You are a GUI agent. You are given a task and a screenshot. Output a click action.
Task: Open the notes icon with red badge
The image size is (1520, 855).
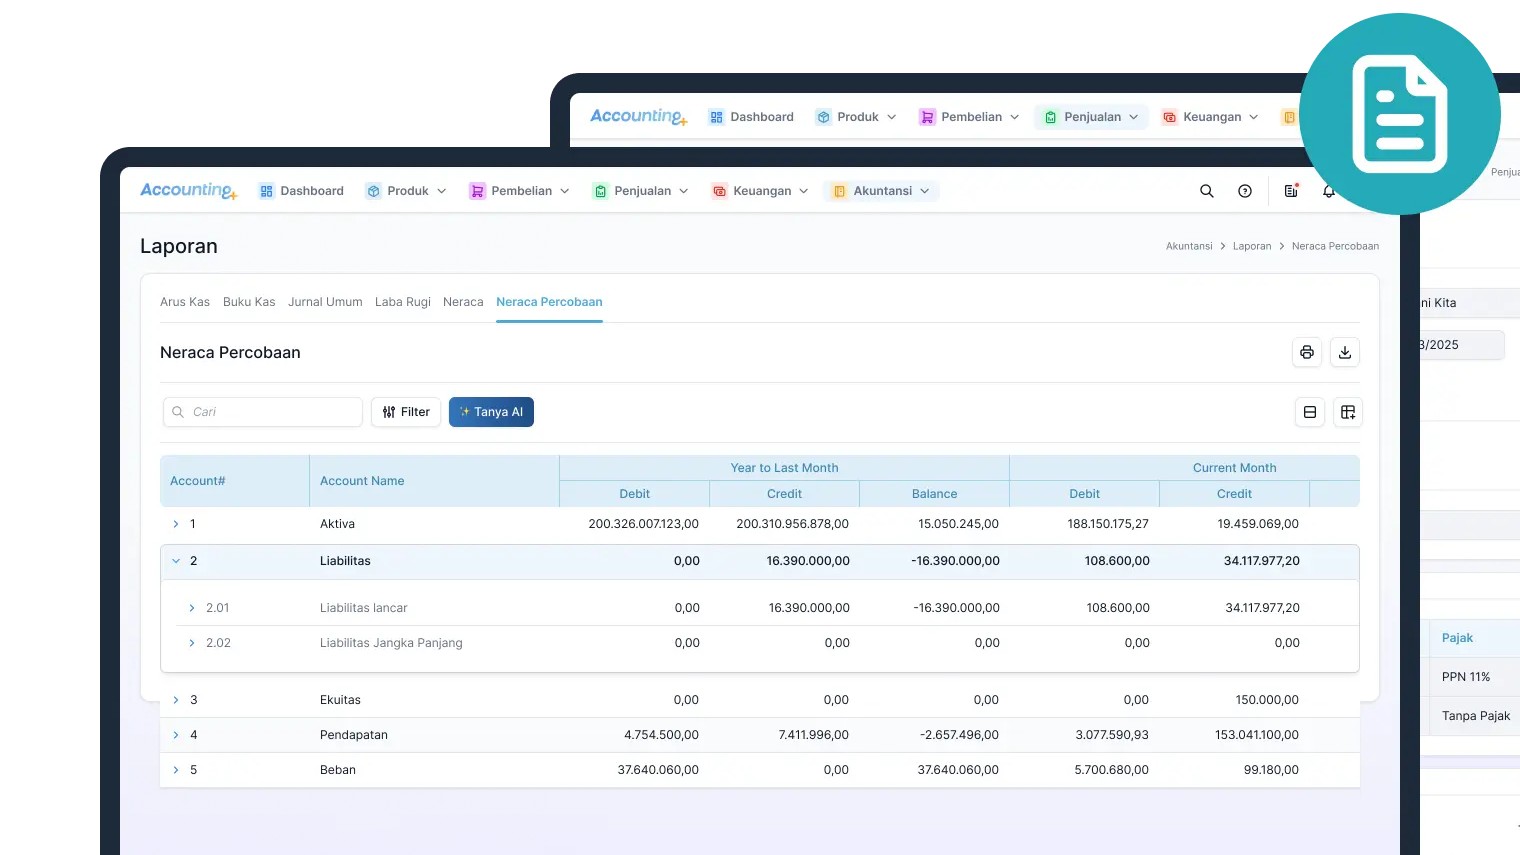coord(1291,191)
